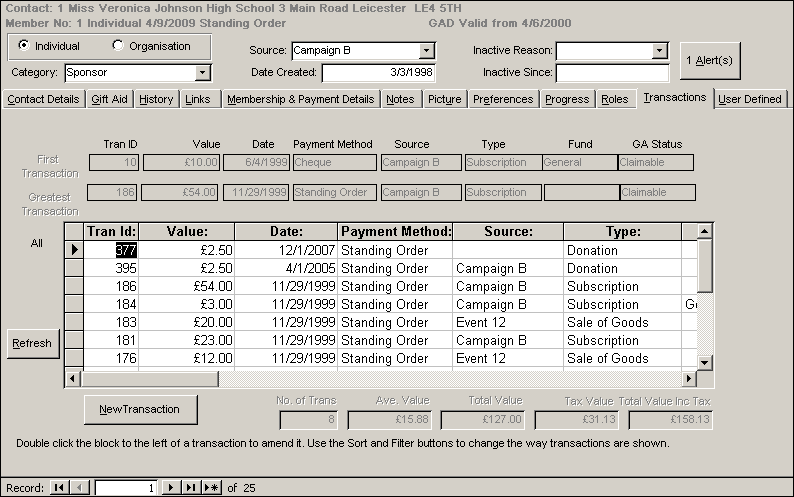Create new record with asterisk navigation button

[211, 487]
